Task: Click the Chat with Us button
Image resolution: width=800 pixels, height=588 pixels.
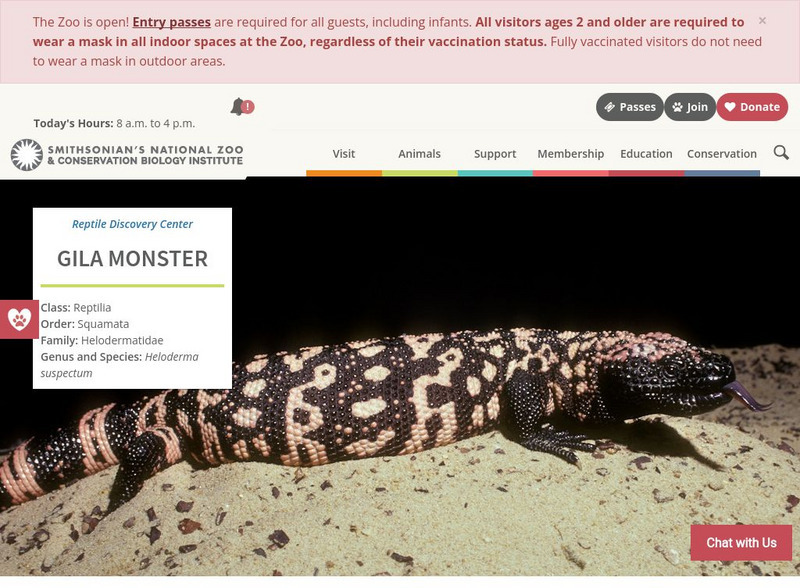Action: (741, 543)
